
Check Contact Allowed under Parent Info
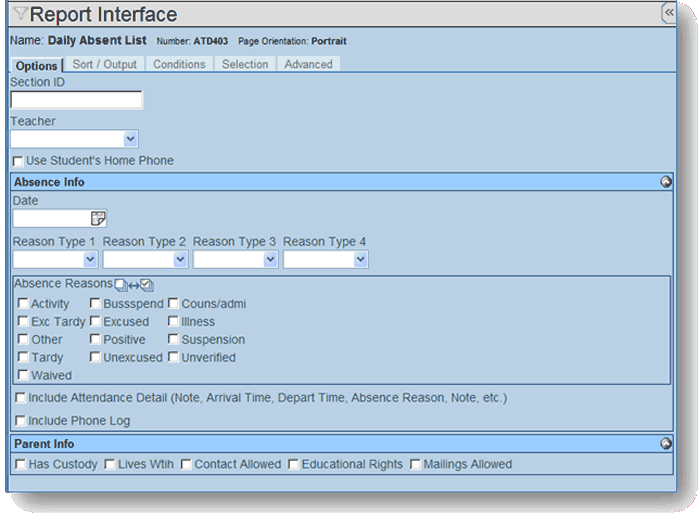[x=186, y=465]
